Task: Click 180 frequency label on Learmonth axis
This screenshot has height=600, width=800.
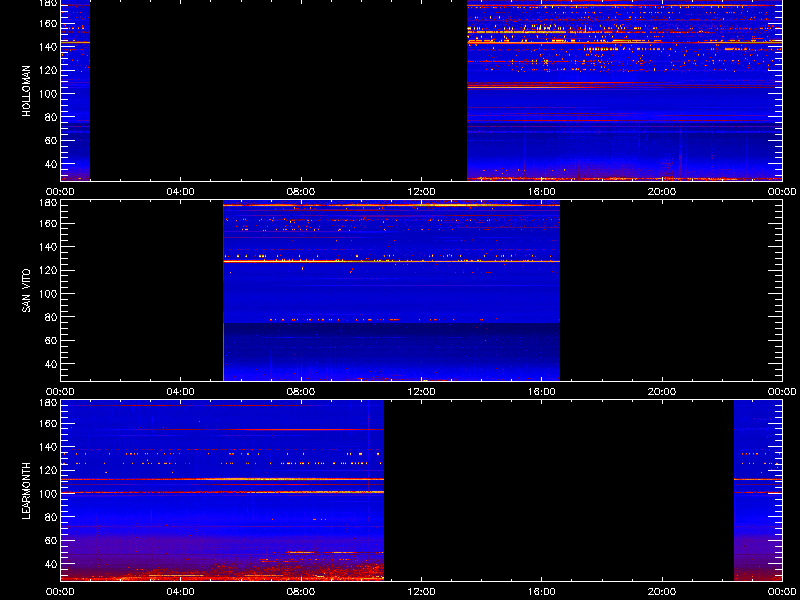Action: [x=48, y=403]
